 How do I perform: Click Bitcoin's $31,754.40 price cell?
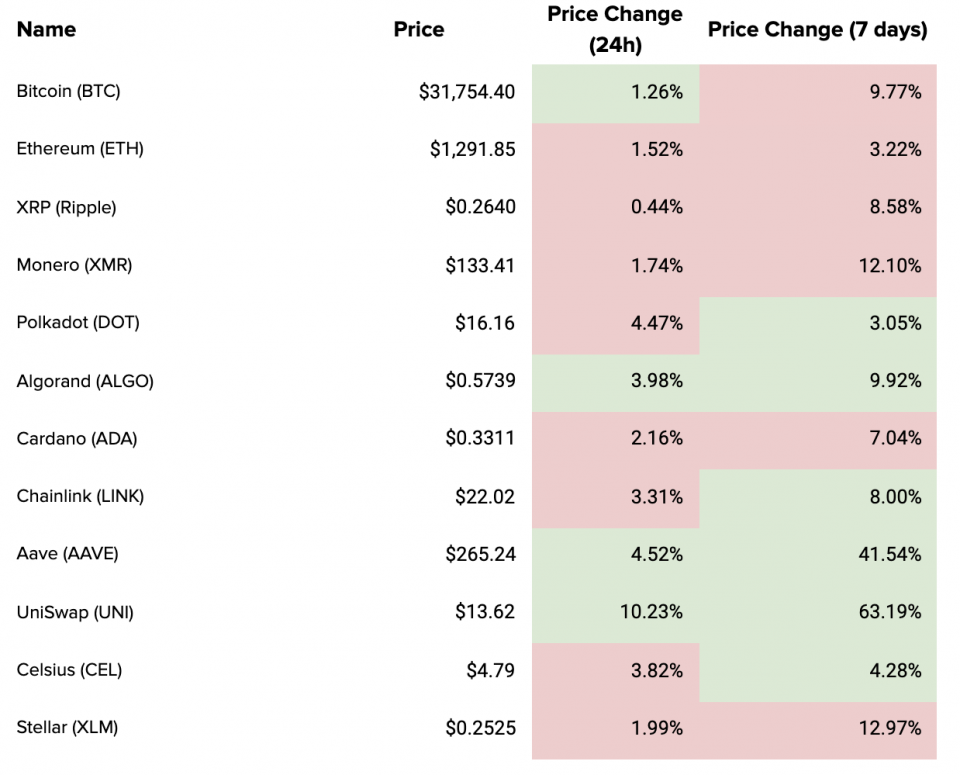coord(467,92)
